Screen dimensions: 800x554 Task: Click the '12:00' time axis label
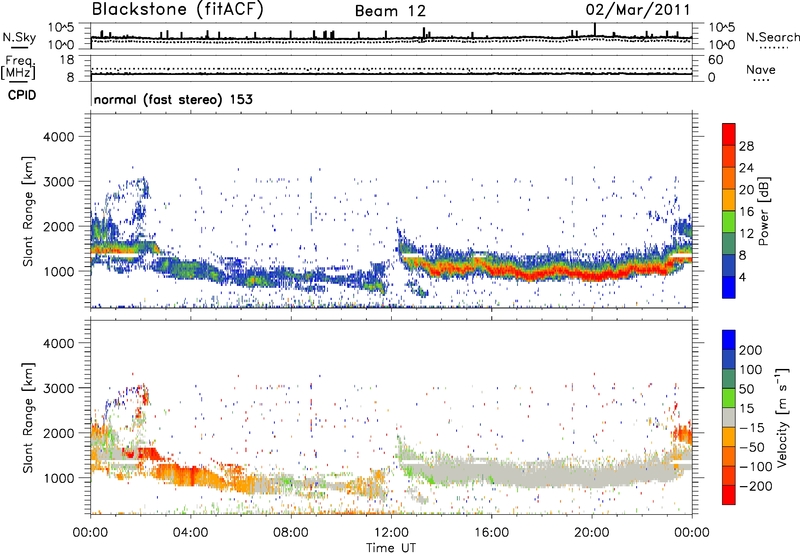391,533
